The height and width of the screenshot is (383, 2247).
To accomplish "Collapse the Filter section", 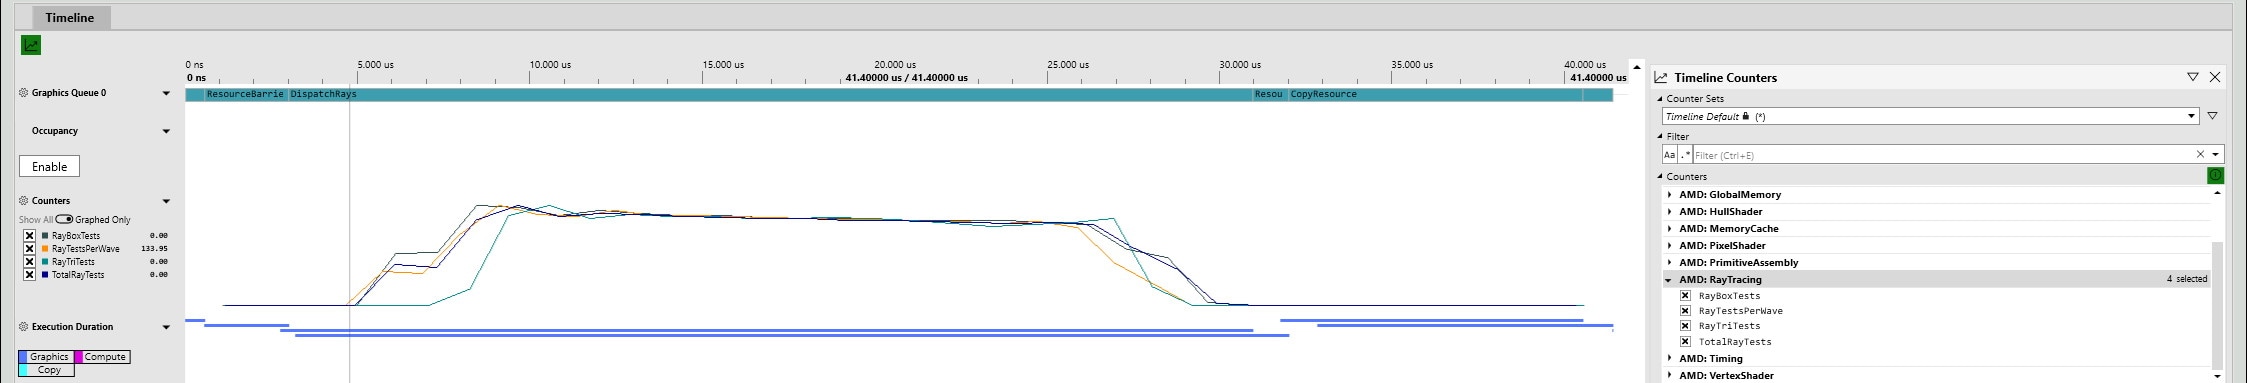I will (1660, 136).
